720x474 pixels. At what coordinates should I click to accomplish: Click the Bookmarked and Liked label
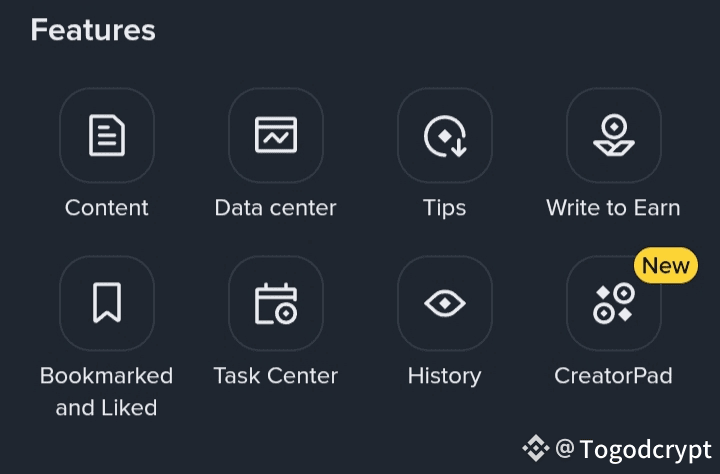[106, 391]
